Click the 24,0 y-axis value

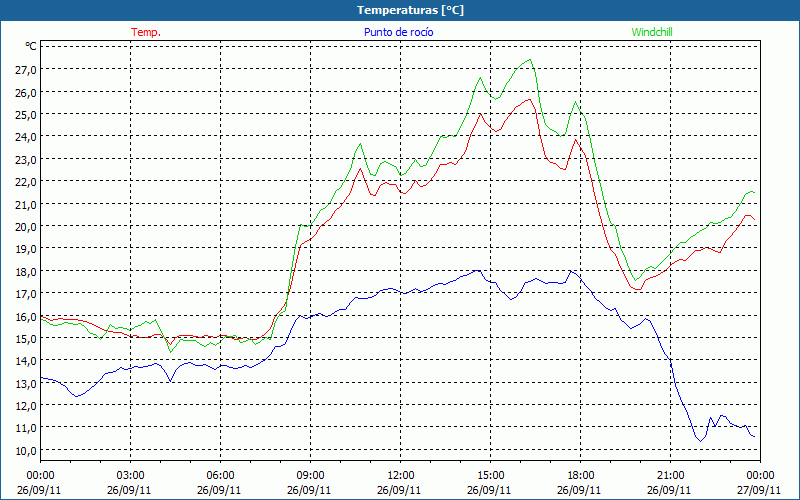coord(26,137)
